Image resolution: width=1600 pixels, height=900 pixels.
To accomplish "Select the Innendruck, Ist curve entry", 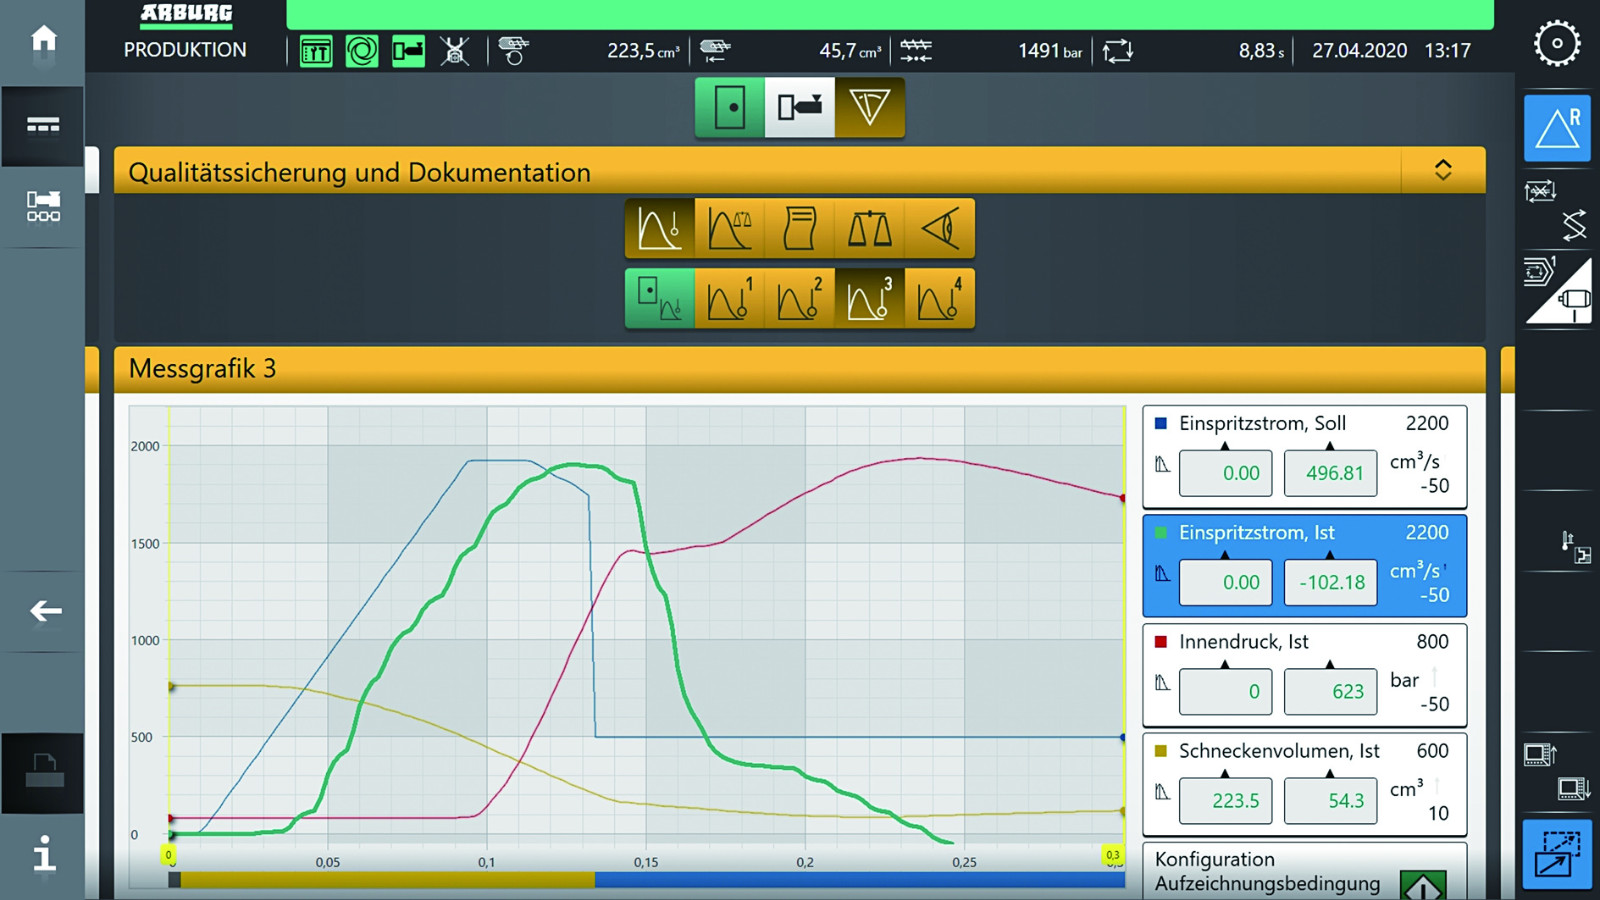I will [1304, 674].
